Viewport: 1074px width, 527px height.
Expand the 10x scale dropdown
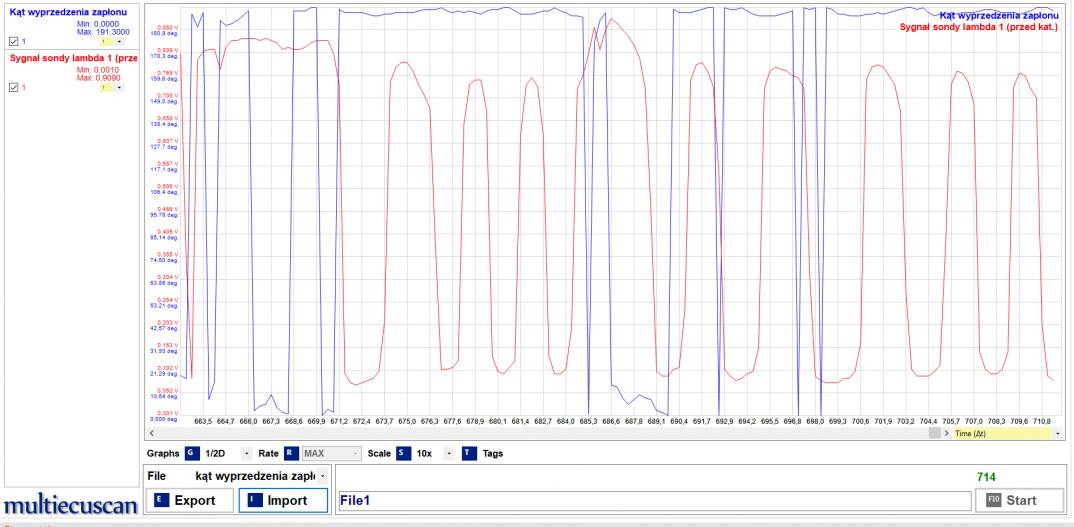(447, 453)
